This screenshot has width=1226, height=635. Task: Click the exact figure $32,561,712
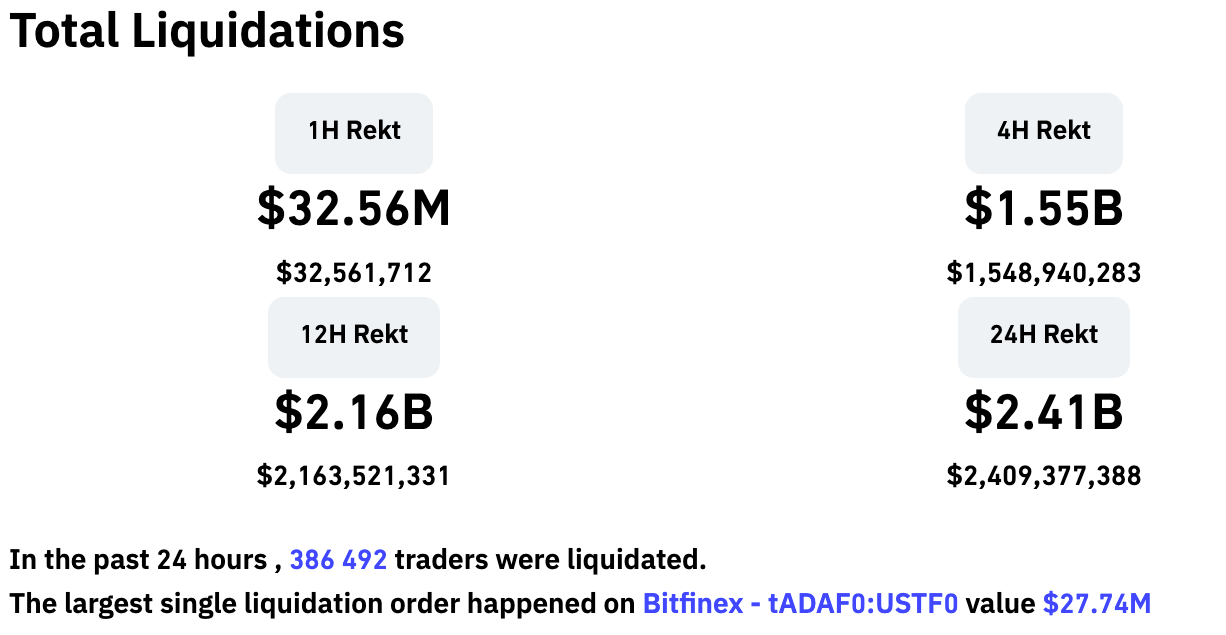tap(354, 272)
